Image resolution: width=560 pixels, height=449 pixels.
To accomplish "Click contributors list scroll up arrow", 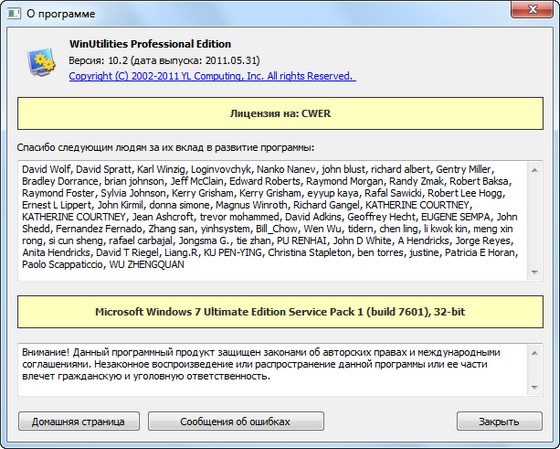I will [x=535, y=170].
